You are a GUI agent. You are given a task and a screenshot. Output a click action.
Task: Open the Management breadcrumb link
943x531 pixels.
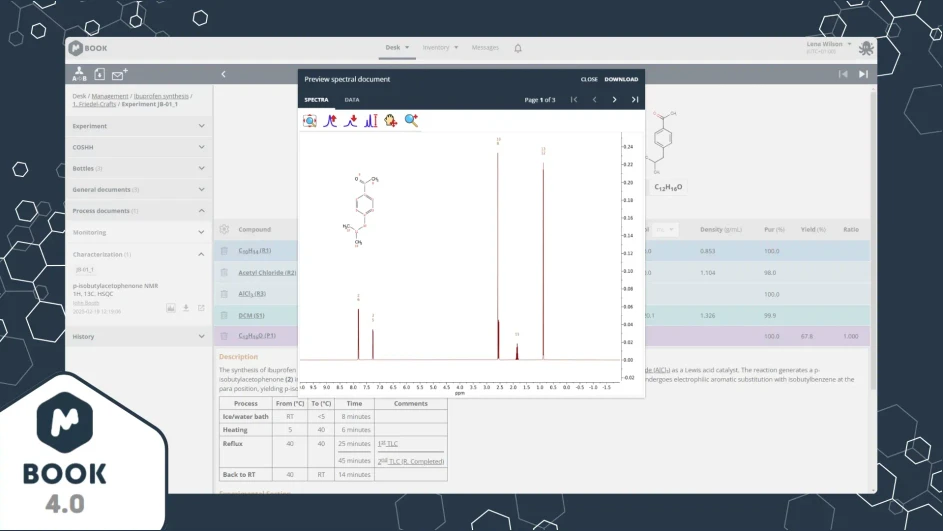[110, 96]
